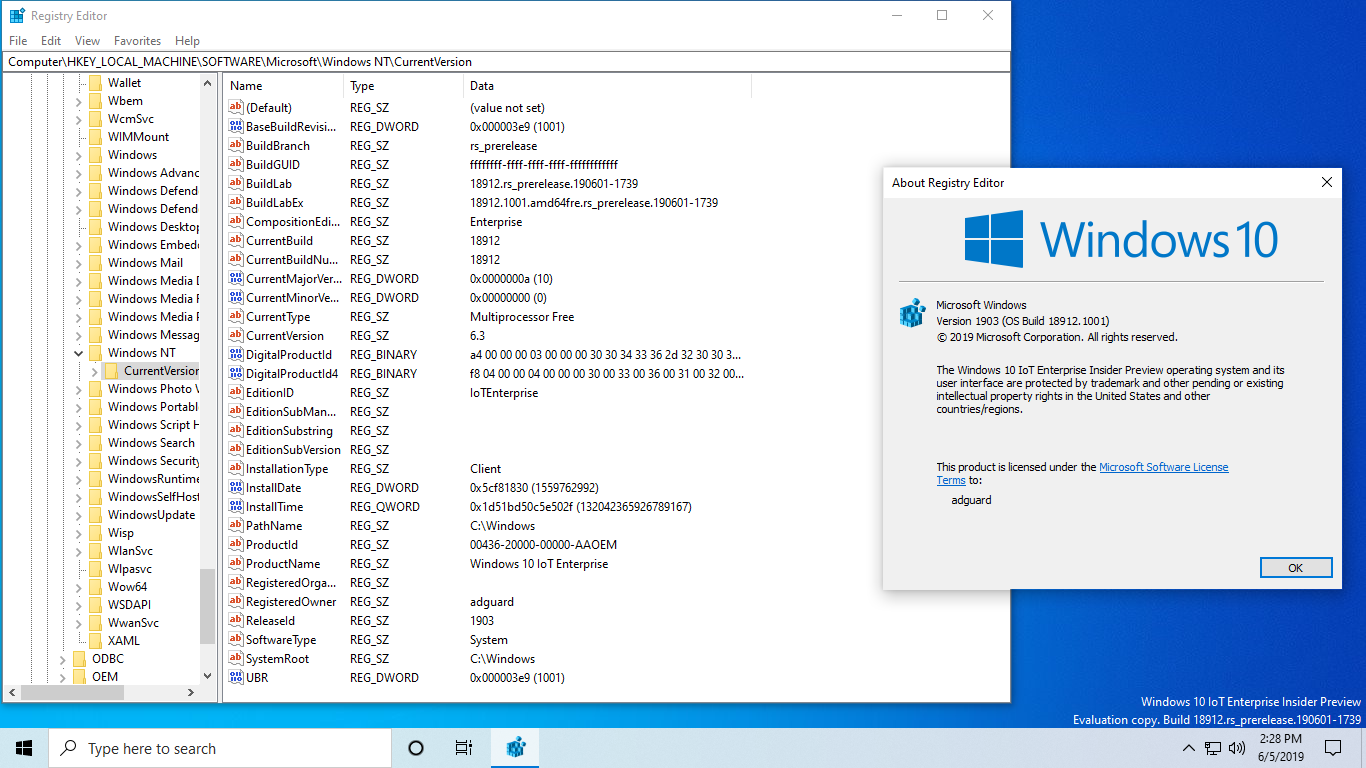Sort by the Name column header
1366x768 pixels.
pyautogui.click(x=283, y=86)
